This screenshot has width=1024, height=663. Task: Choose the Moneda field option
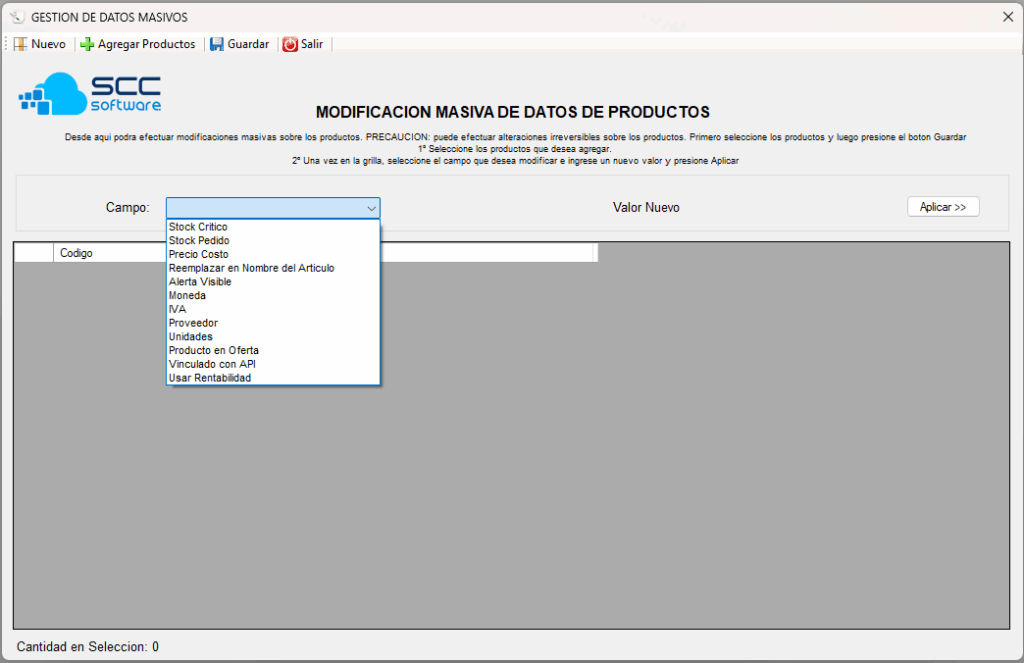(187, 296)
